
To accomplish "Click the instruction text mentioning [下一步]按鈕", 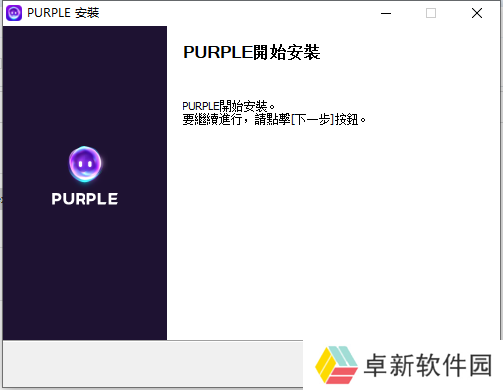I will tap(274, 119).
